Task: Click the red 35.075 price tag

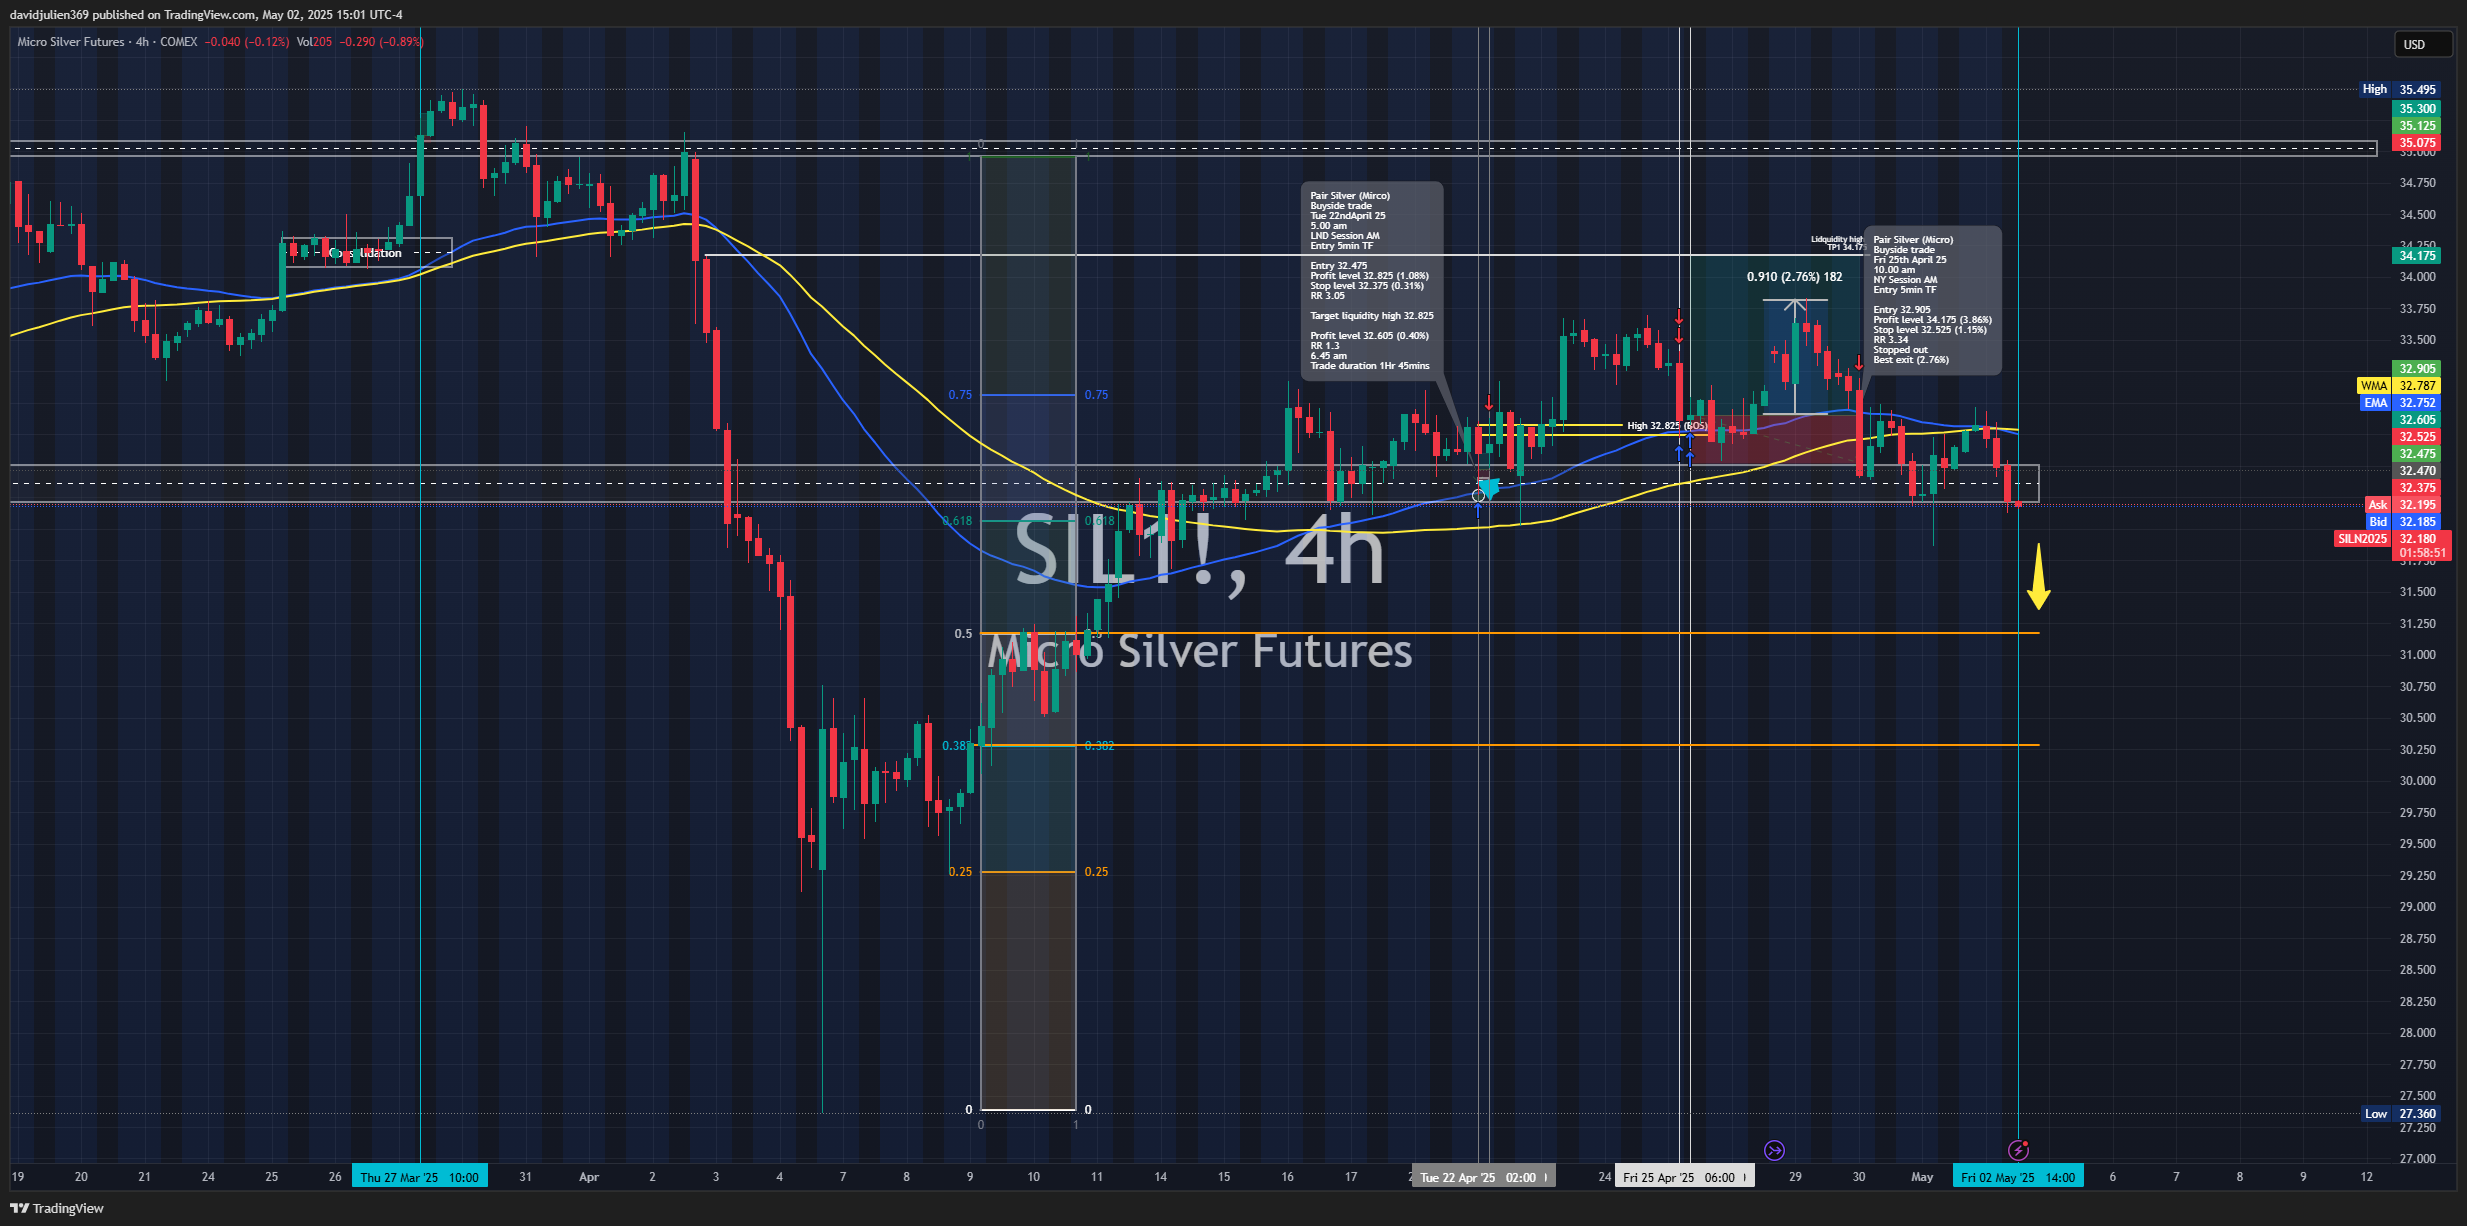Action: pyautogui.click(x=2417, y=142)
